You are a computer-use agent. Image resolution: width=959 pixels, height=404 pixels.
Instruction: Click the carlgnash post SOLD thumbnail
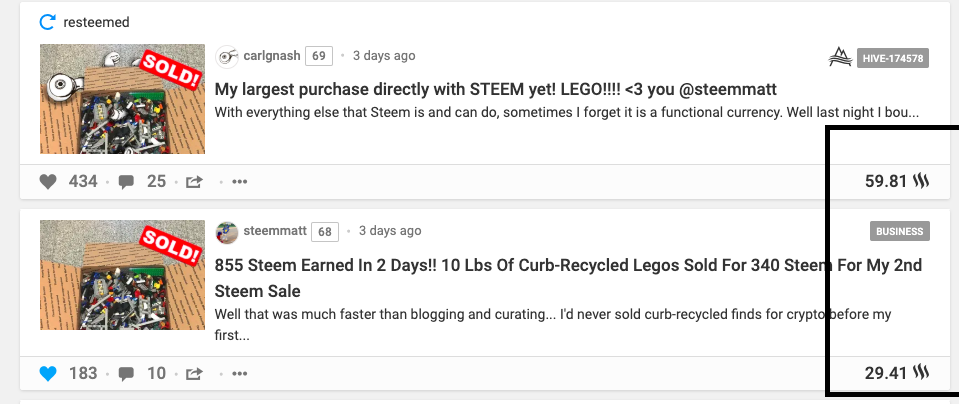[x=122, y=99]
